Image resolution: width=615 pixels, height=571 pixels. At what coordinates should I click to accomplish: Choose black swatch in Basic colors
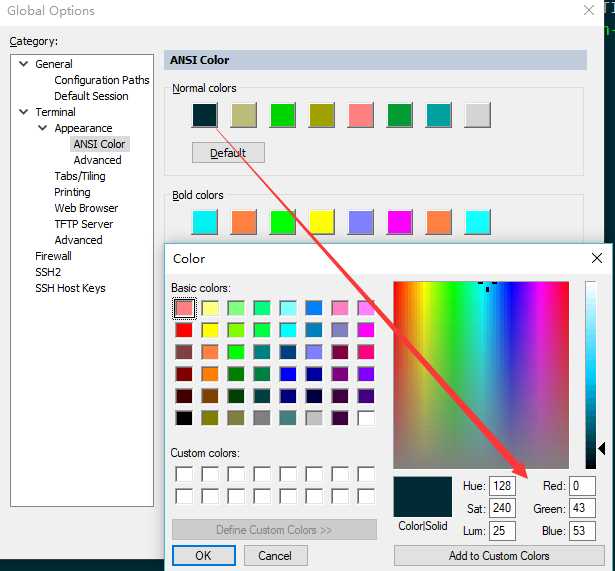[184, 418]
